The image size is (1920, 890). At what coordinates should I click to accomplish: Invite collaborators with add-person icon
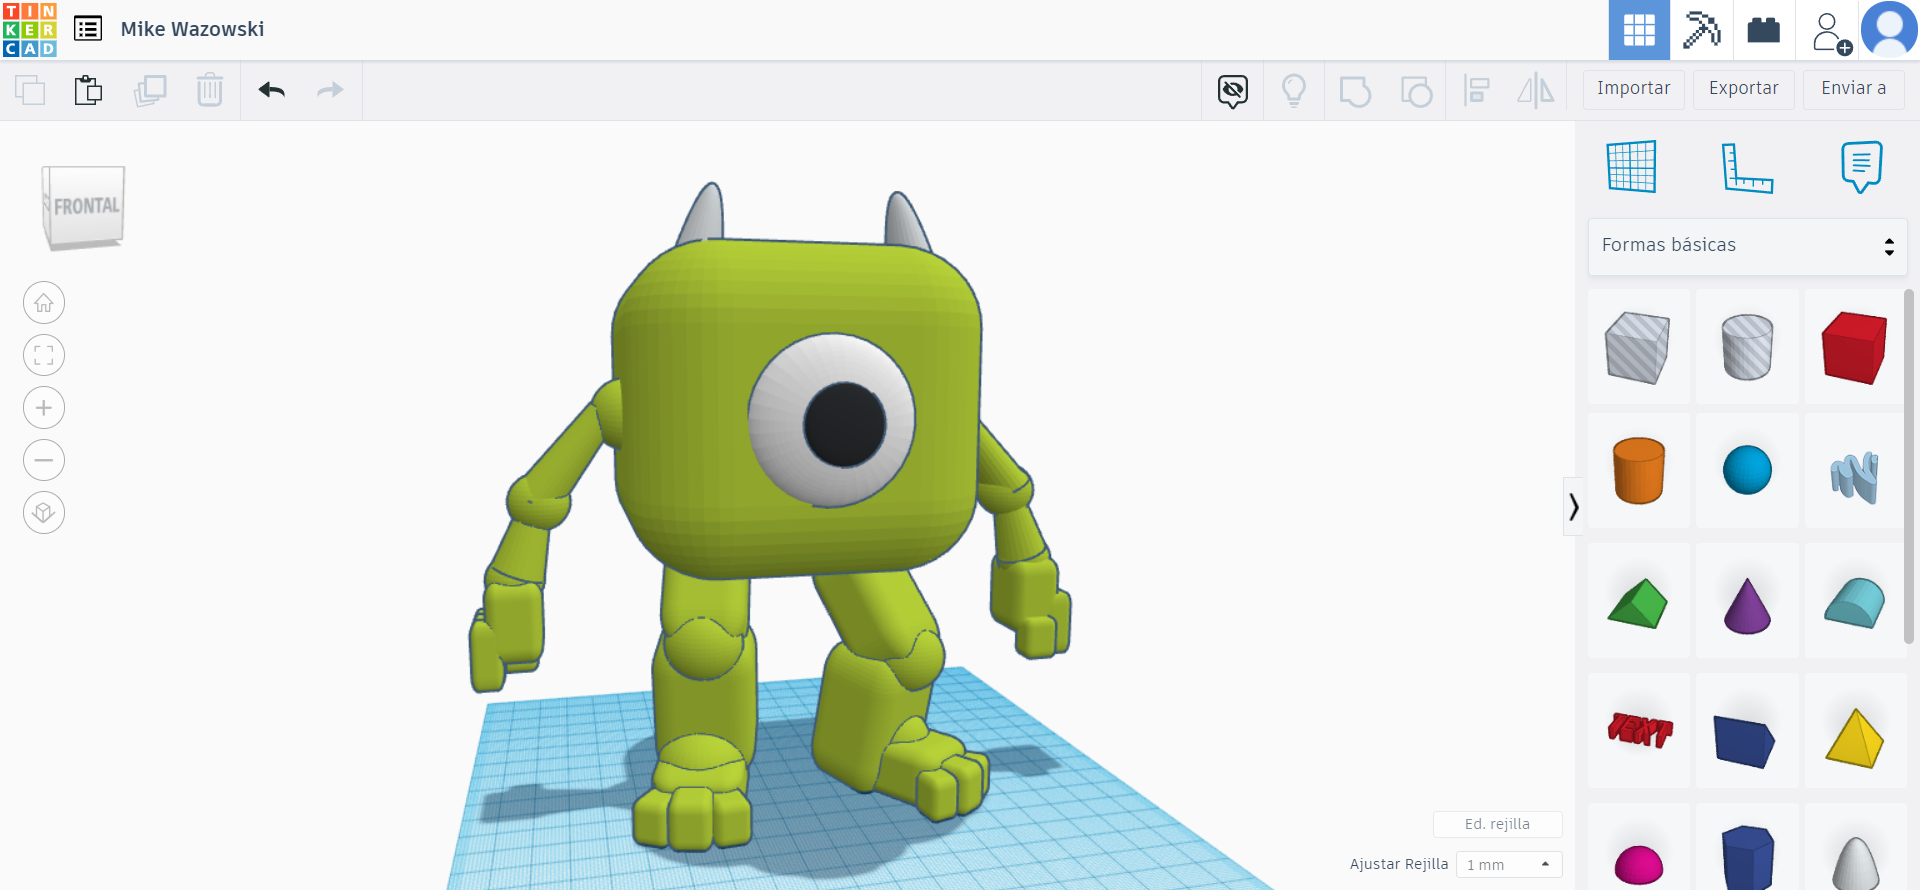pos(1830,32)
